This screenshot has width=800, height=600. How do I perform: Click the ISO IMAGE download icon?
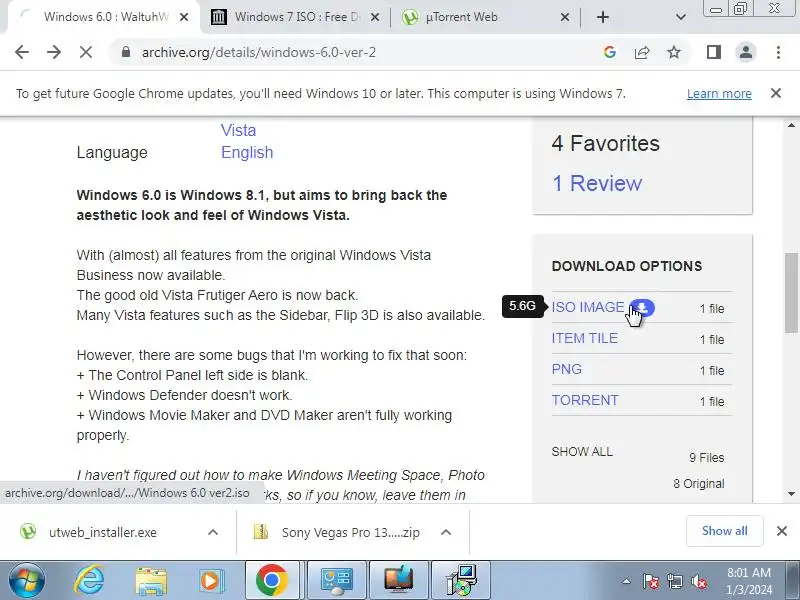[643, 308]
